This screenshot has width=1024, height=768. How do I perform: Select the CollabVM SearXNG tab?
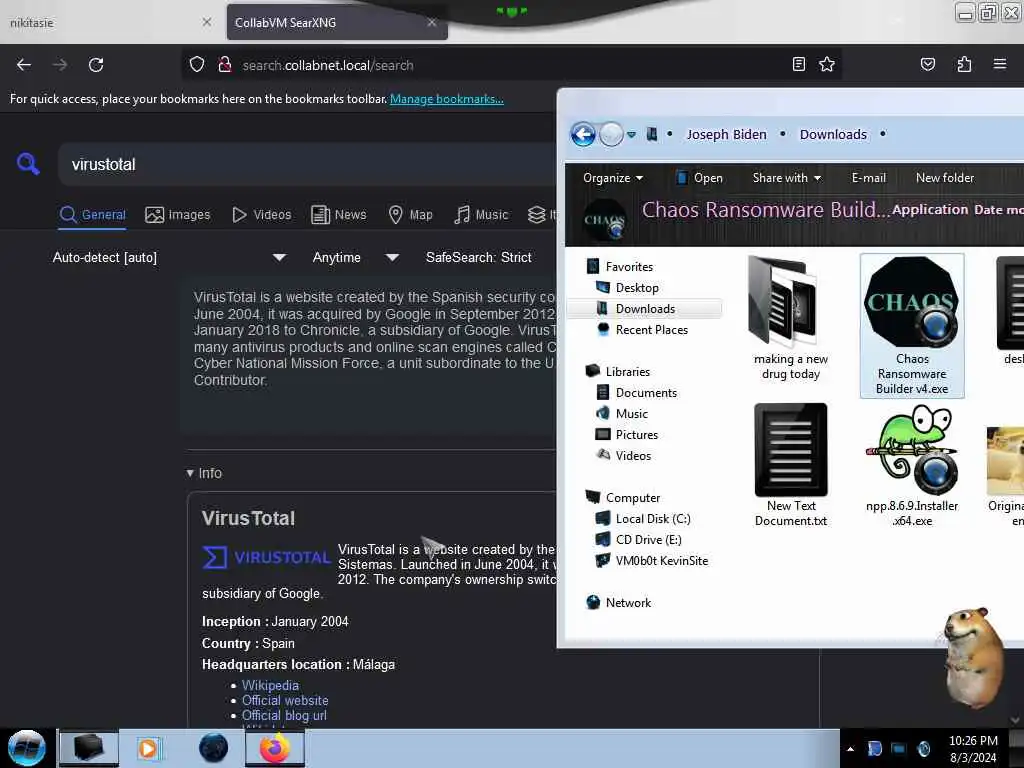coord(337,22)
